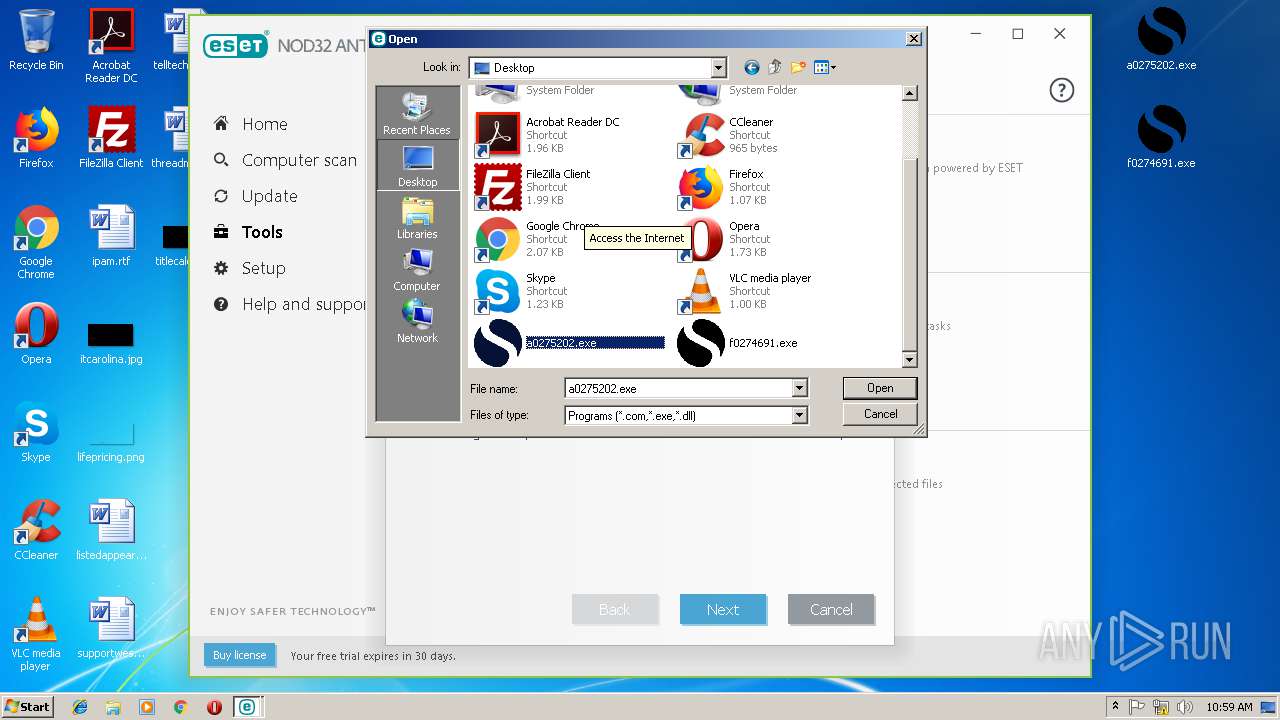Open Opera from the taskbar

(214, 707)
